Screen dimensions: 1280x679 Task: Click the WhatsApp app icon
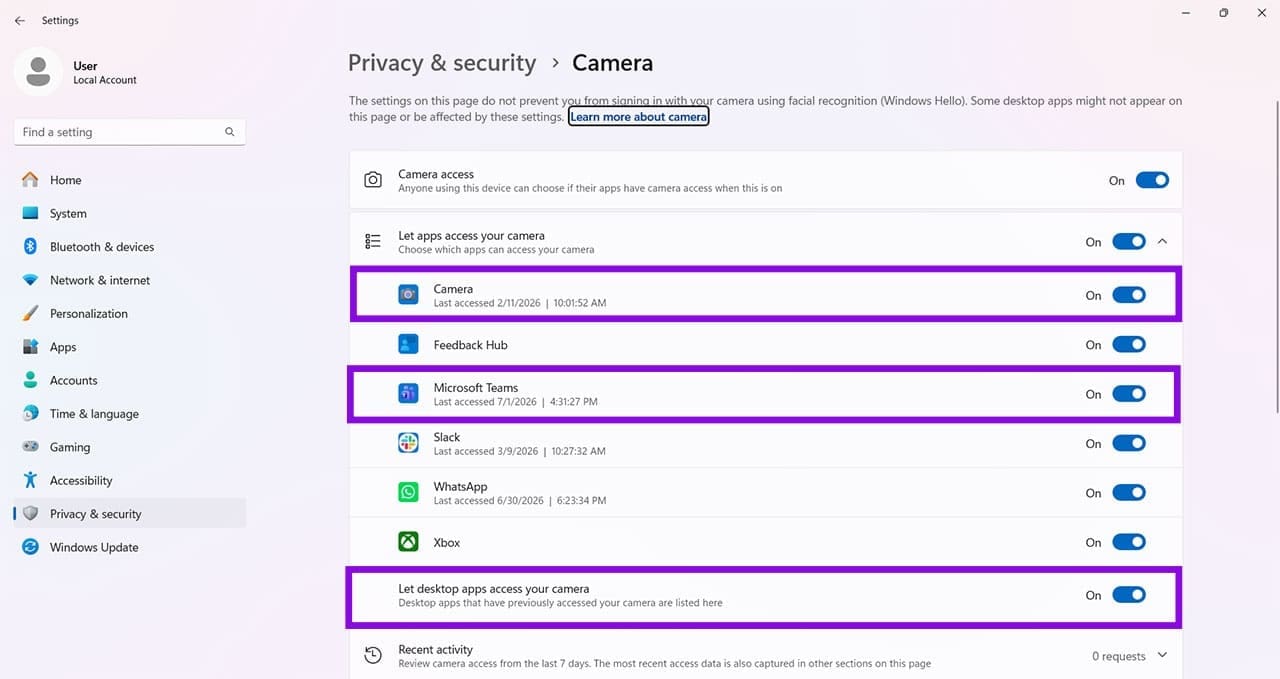point(408,493)
